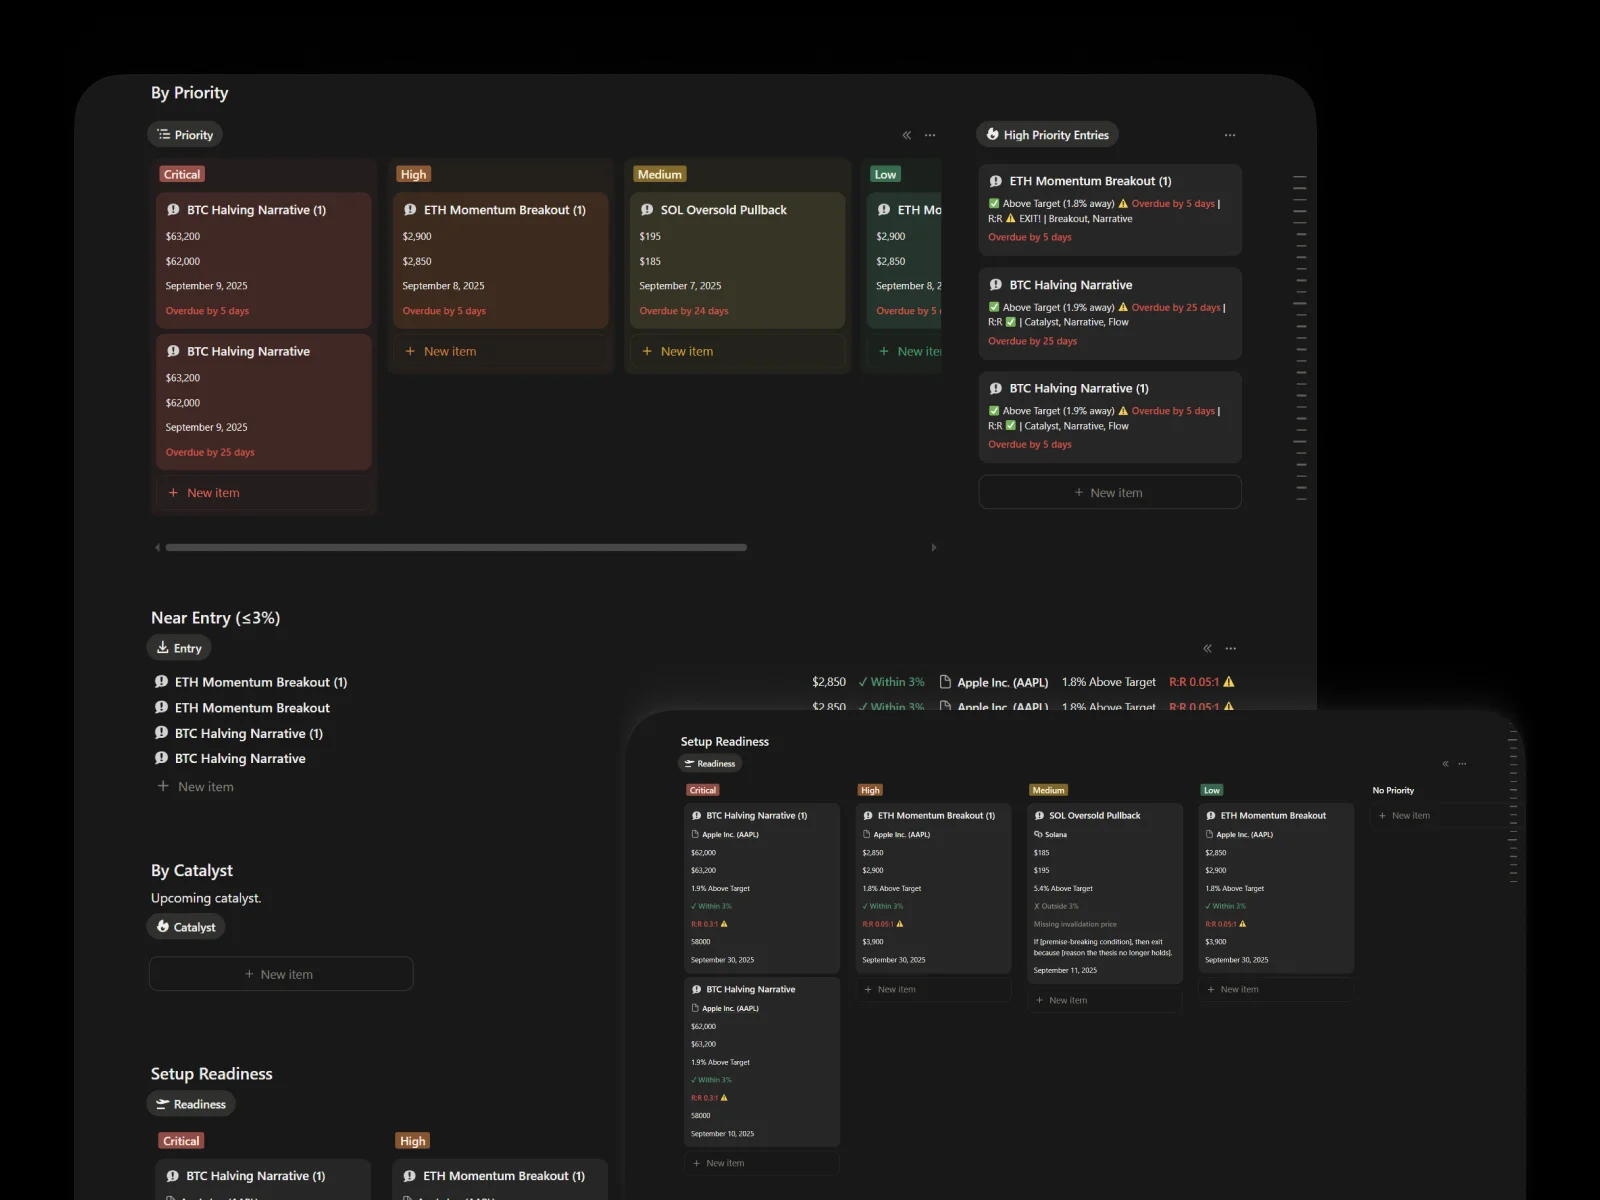Toggle Above Target checkbox on BTC Halving Narrative (1)
Viewport: 1600px width, 1200px height.
click(994, 411)
